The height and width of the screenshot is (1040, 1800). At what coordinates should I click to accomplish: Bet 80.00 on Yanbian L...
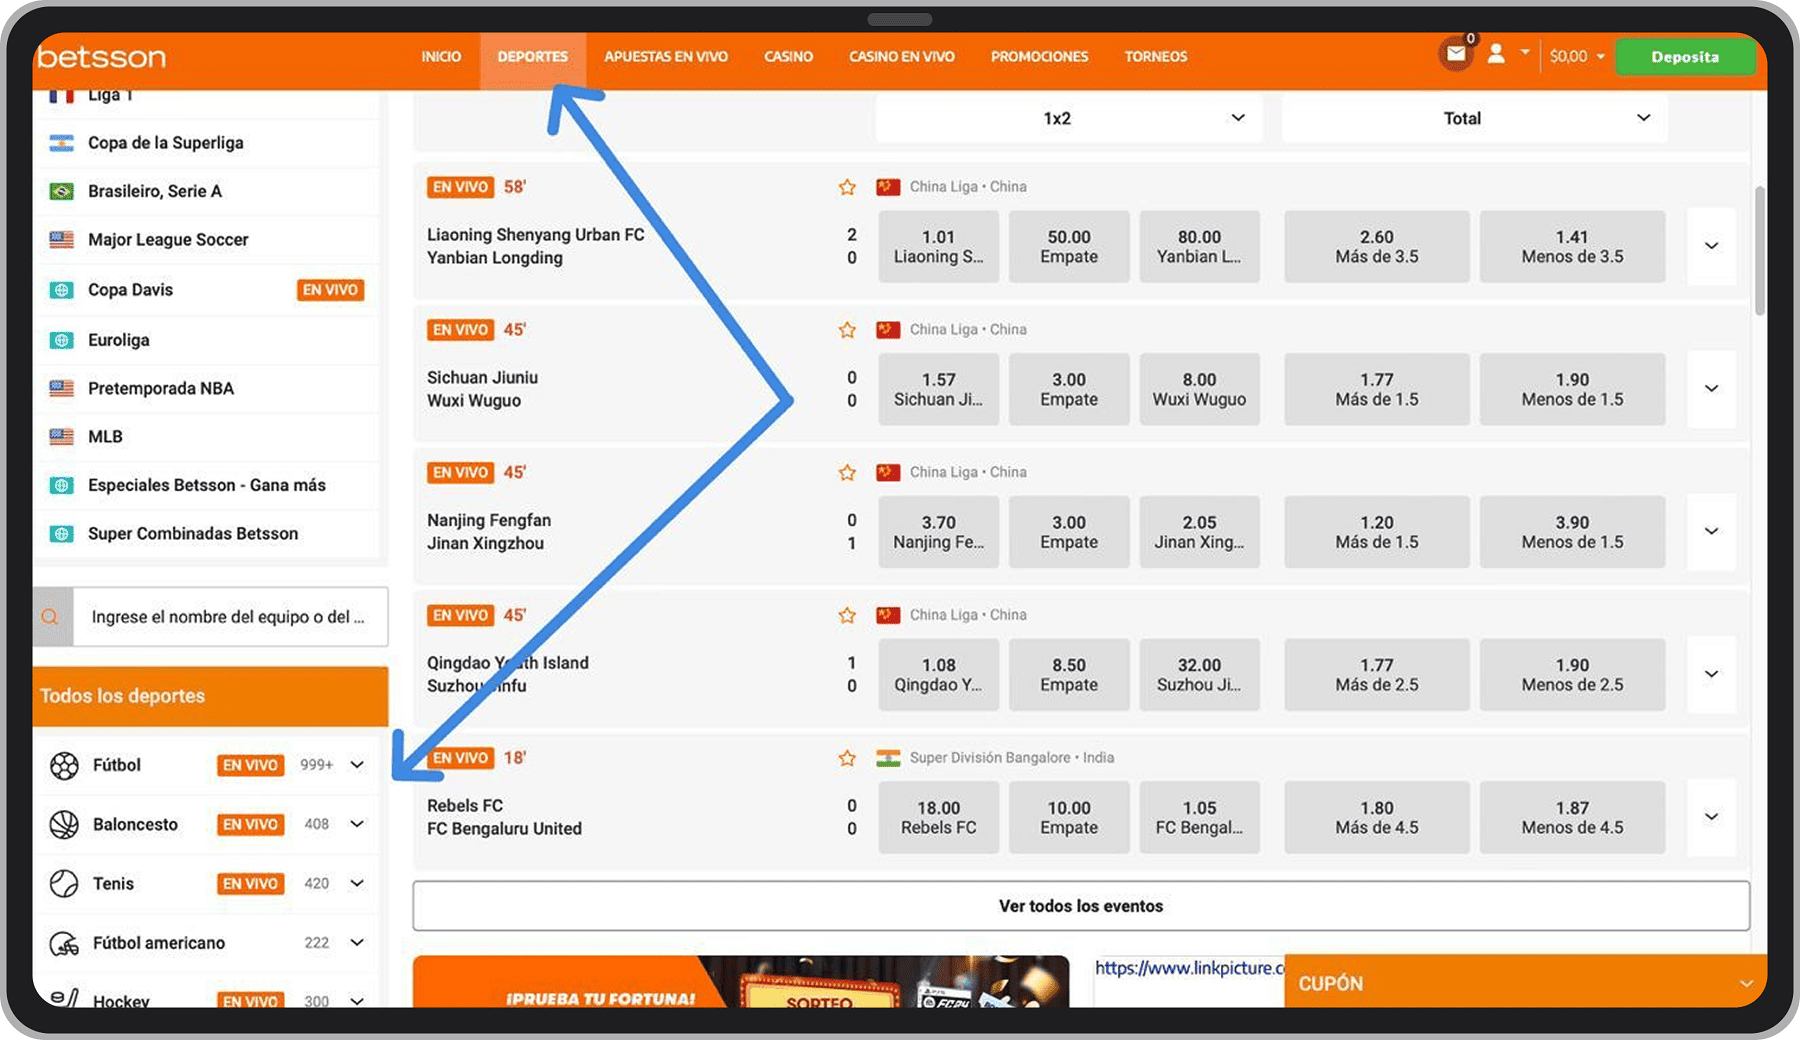tap(1199, 247)
